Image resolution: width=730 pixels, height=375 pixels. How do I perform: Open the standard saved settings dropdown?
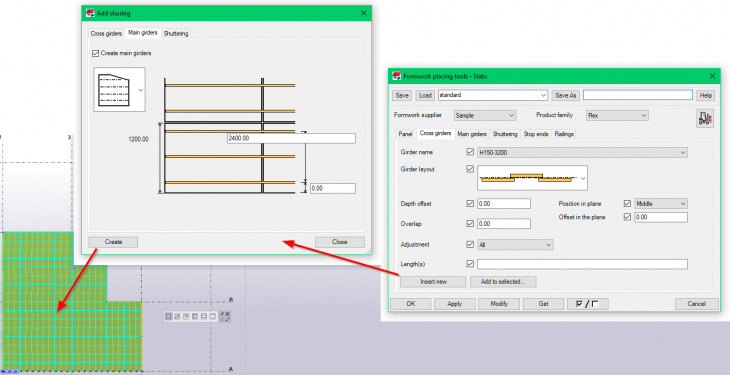point(543,95)
